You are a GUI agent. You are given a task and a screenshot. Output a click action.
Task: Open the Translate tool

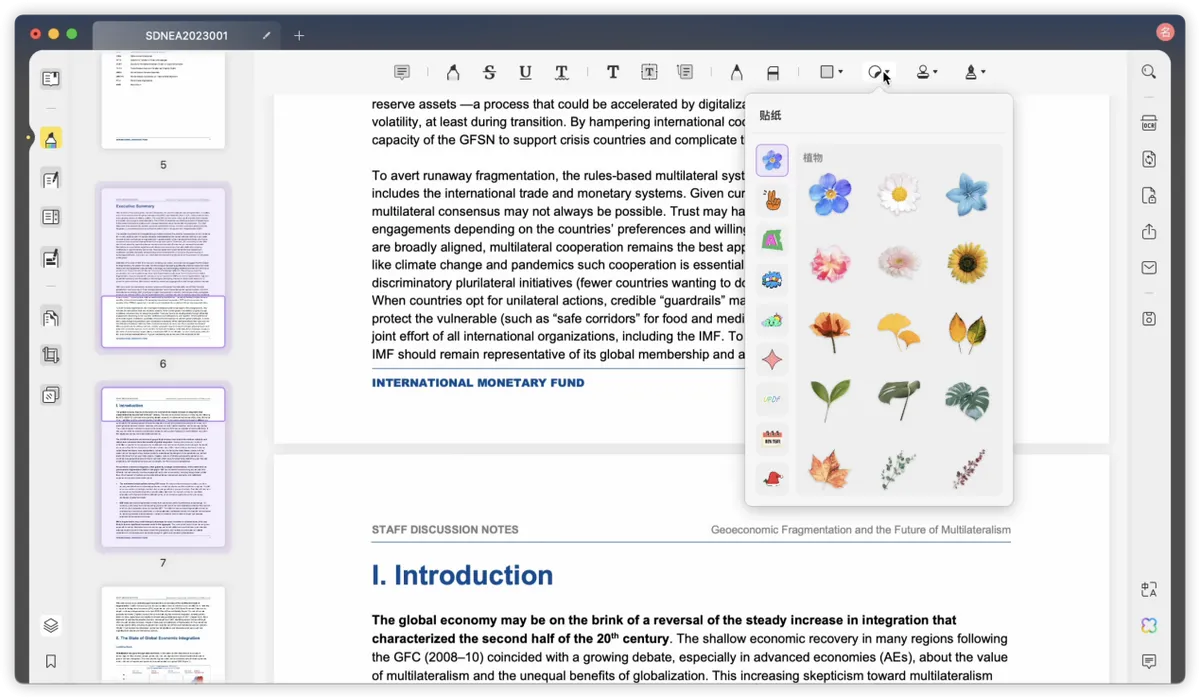[1149, 590]
